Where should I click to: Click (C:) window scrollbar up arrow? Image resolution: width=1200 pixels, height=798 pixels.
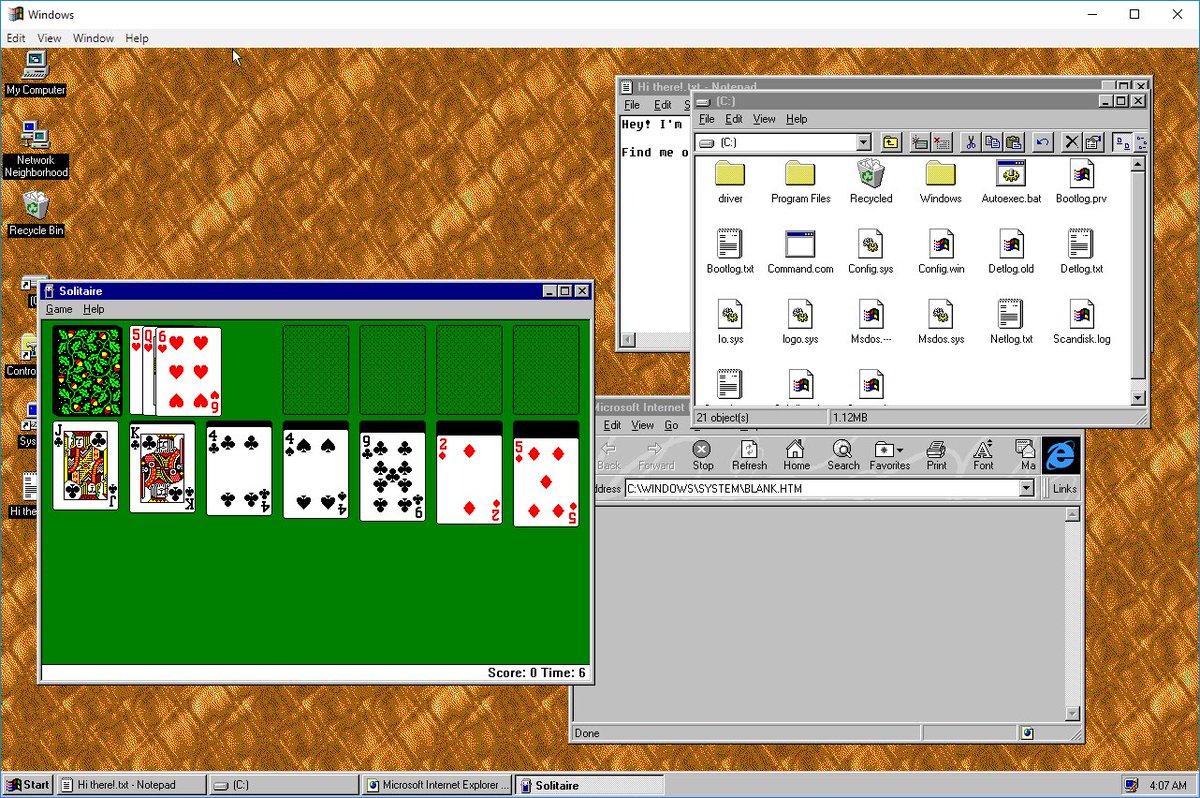(1138, 165)
